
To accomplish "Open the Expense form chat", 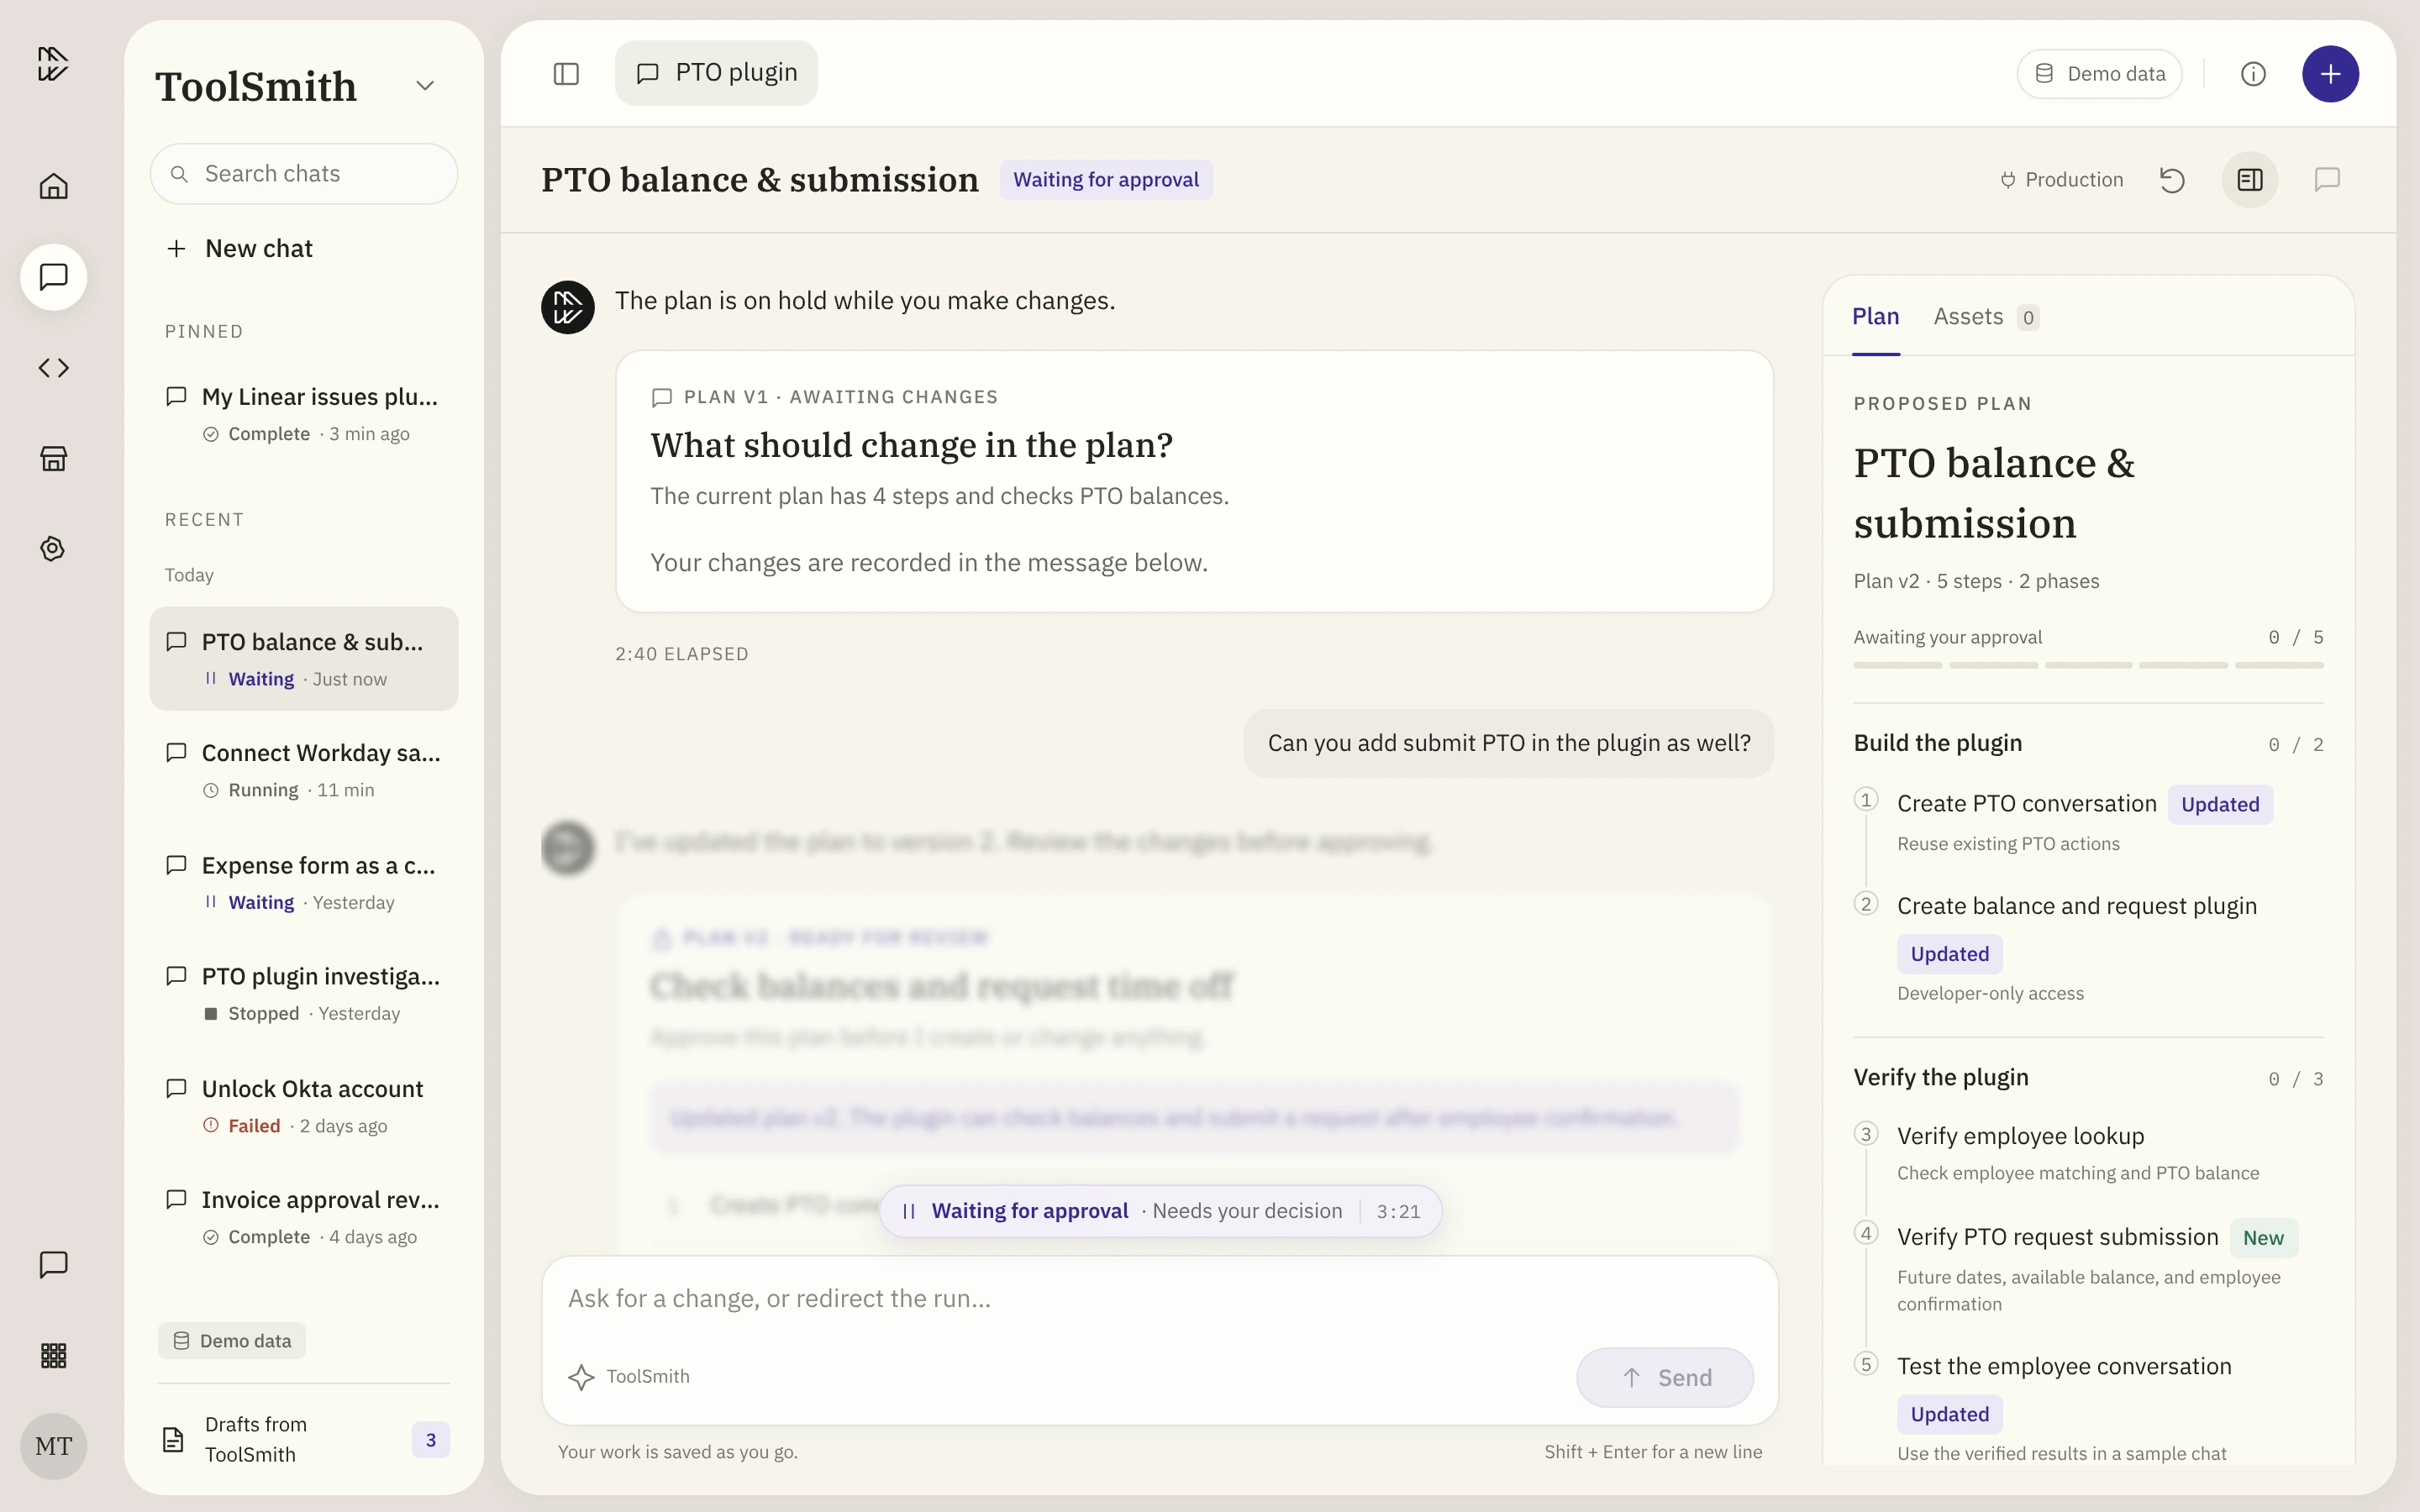I will point(304,882).
